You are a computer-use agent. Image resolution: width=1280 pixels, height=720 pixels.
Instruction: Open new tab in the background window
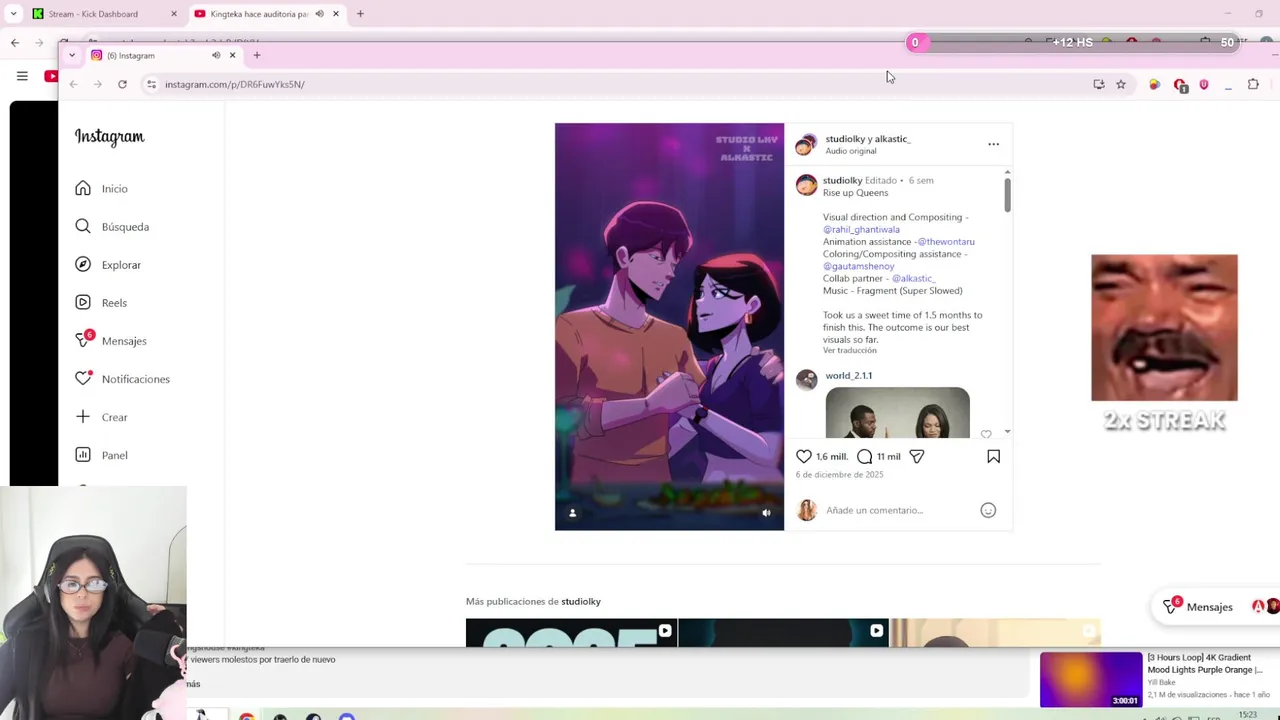[x=360, y=14]
